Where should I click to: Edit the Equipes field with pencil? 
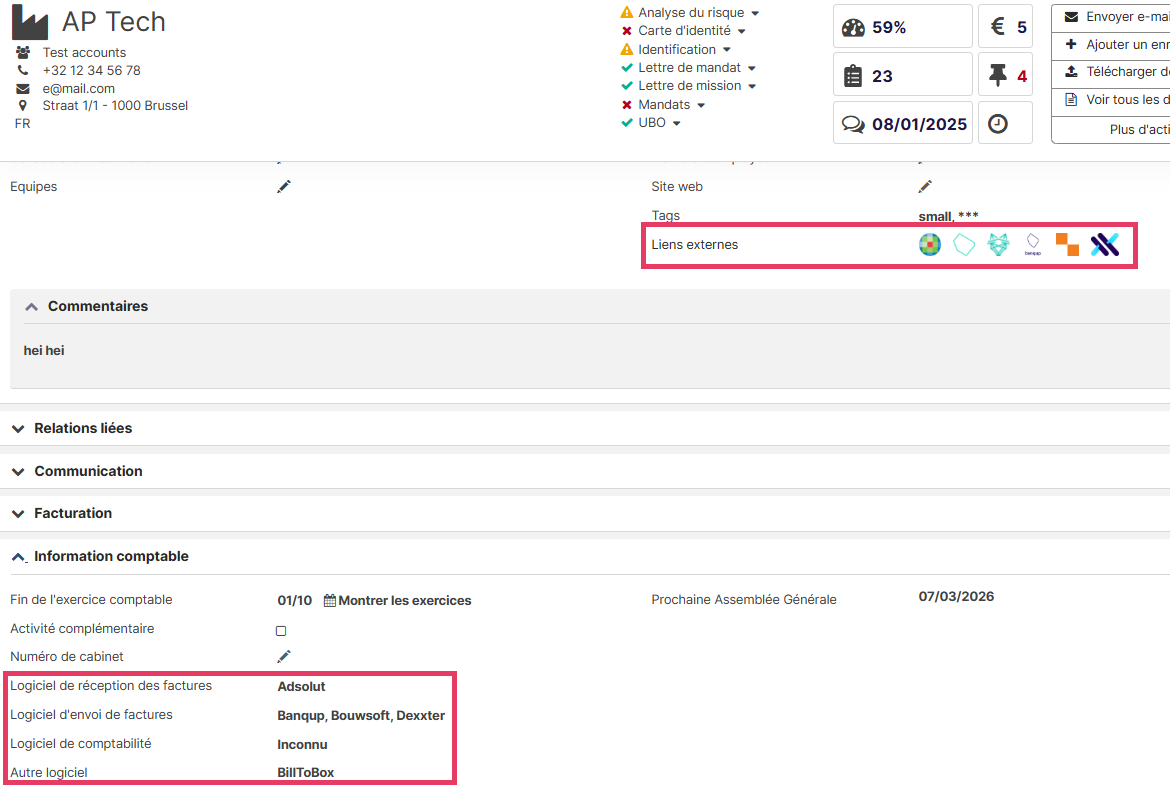(284, 187)
